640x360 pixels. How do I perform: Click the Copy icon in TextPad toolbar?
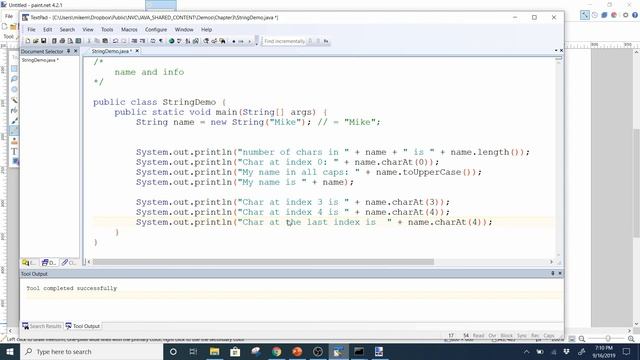click(x=97, y=41)
